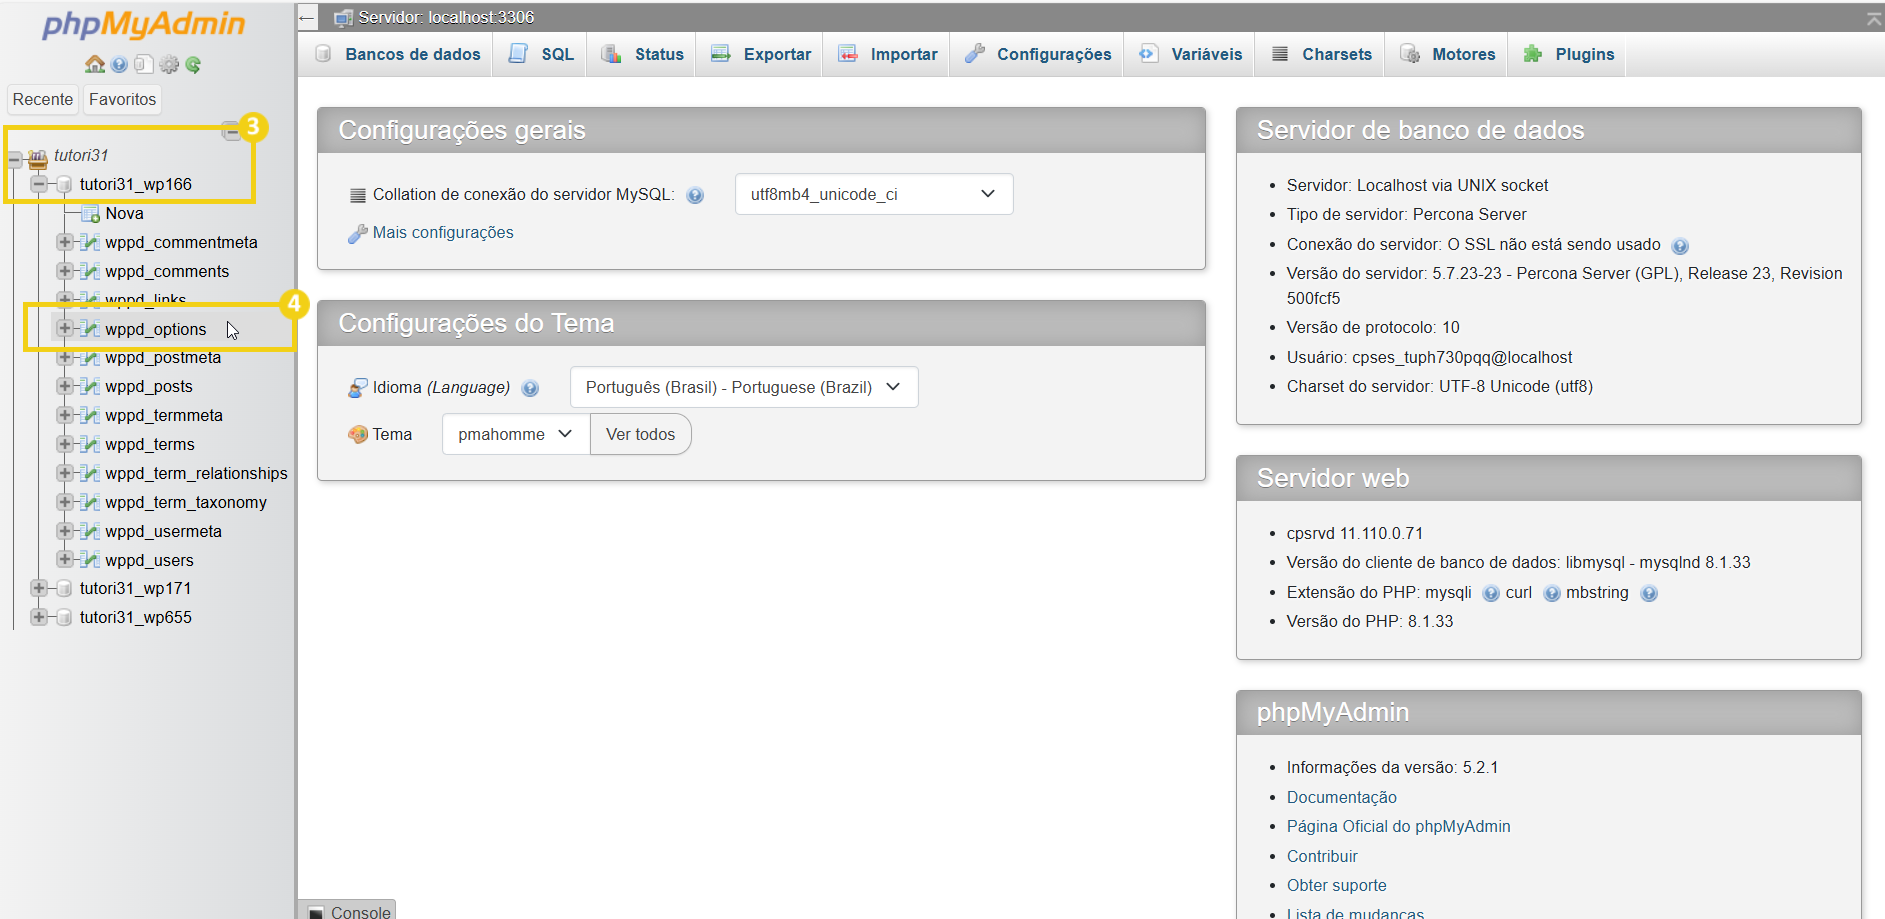The height and width of the screenshot is (919, 1885).
Task: Click the collapse-all icon in the navigation tree
Action: tap(230, 131)
